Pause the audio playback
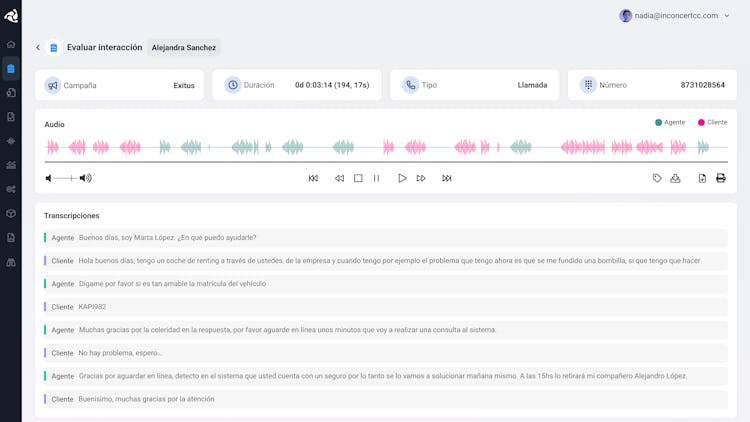 (x=376, y=178)
